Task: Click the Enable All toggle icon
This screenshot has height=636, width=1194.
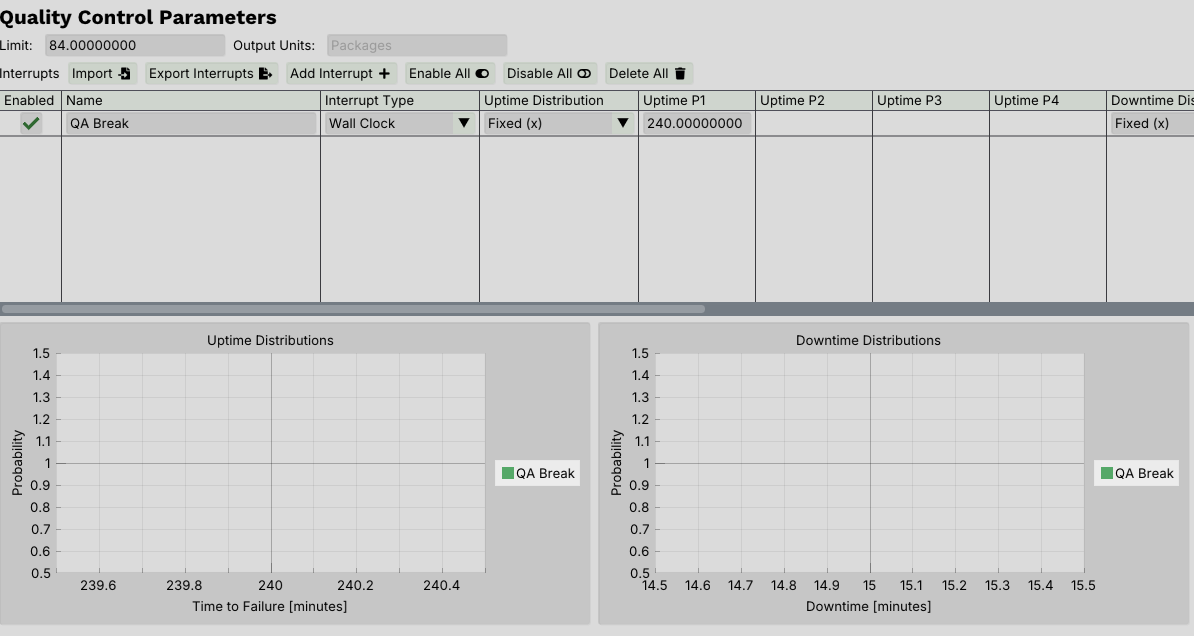Action: point(482,74)
